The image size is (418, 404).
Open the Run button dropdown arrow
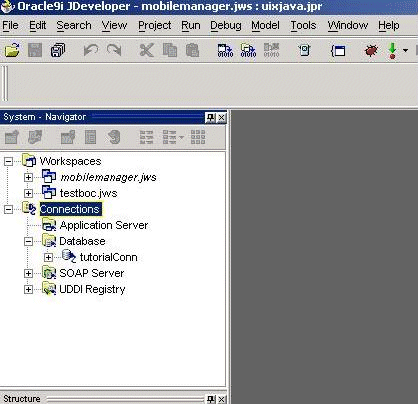click(x=405, y=51)
